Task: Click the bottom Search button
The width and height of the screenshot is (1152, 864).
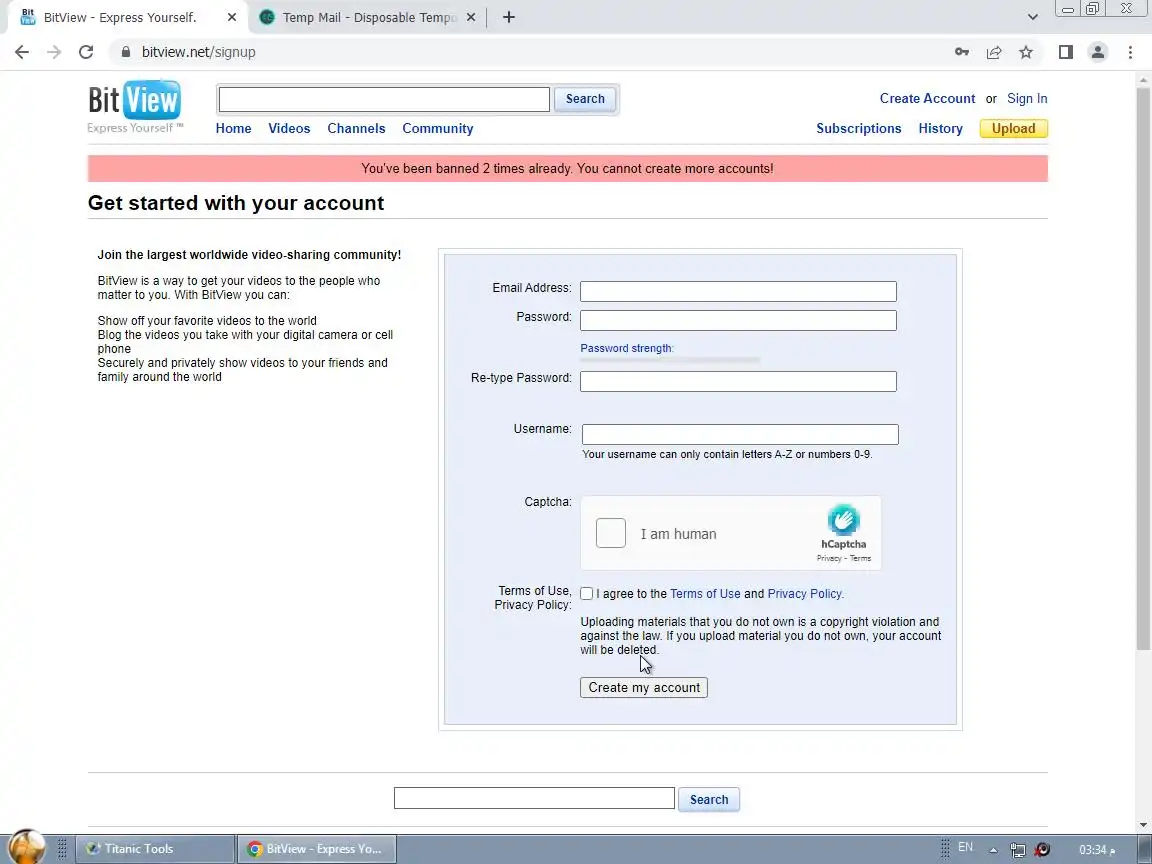Action: (x=709, y=799)
